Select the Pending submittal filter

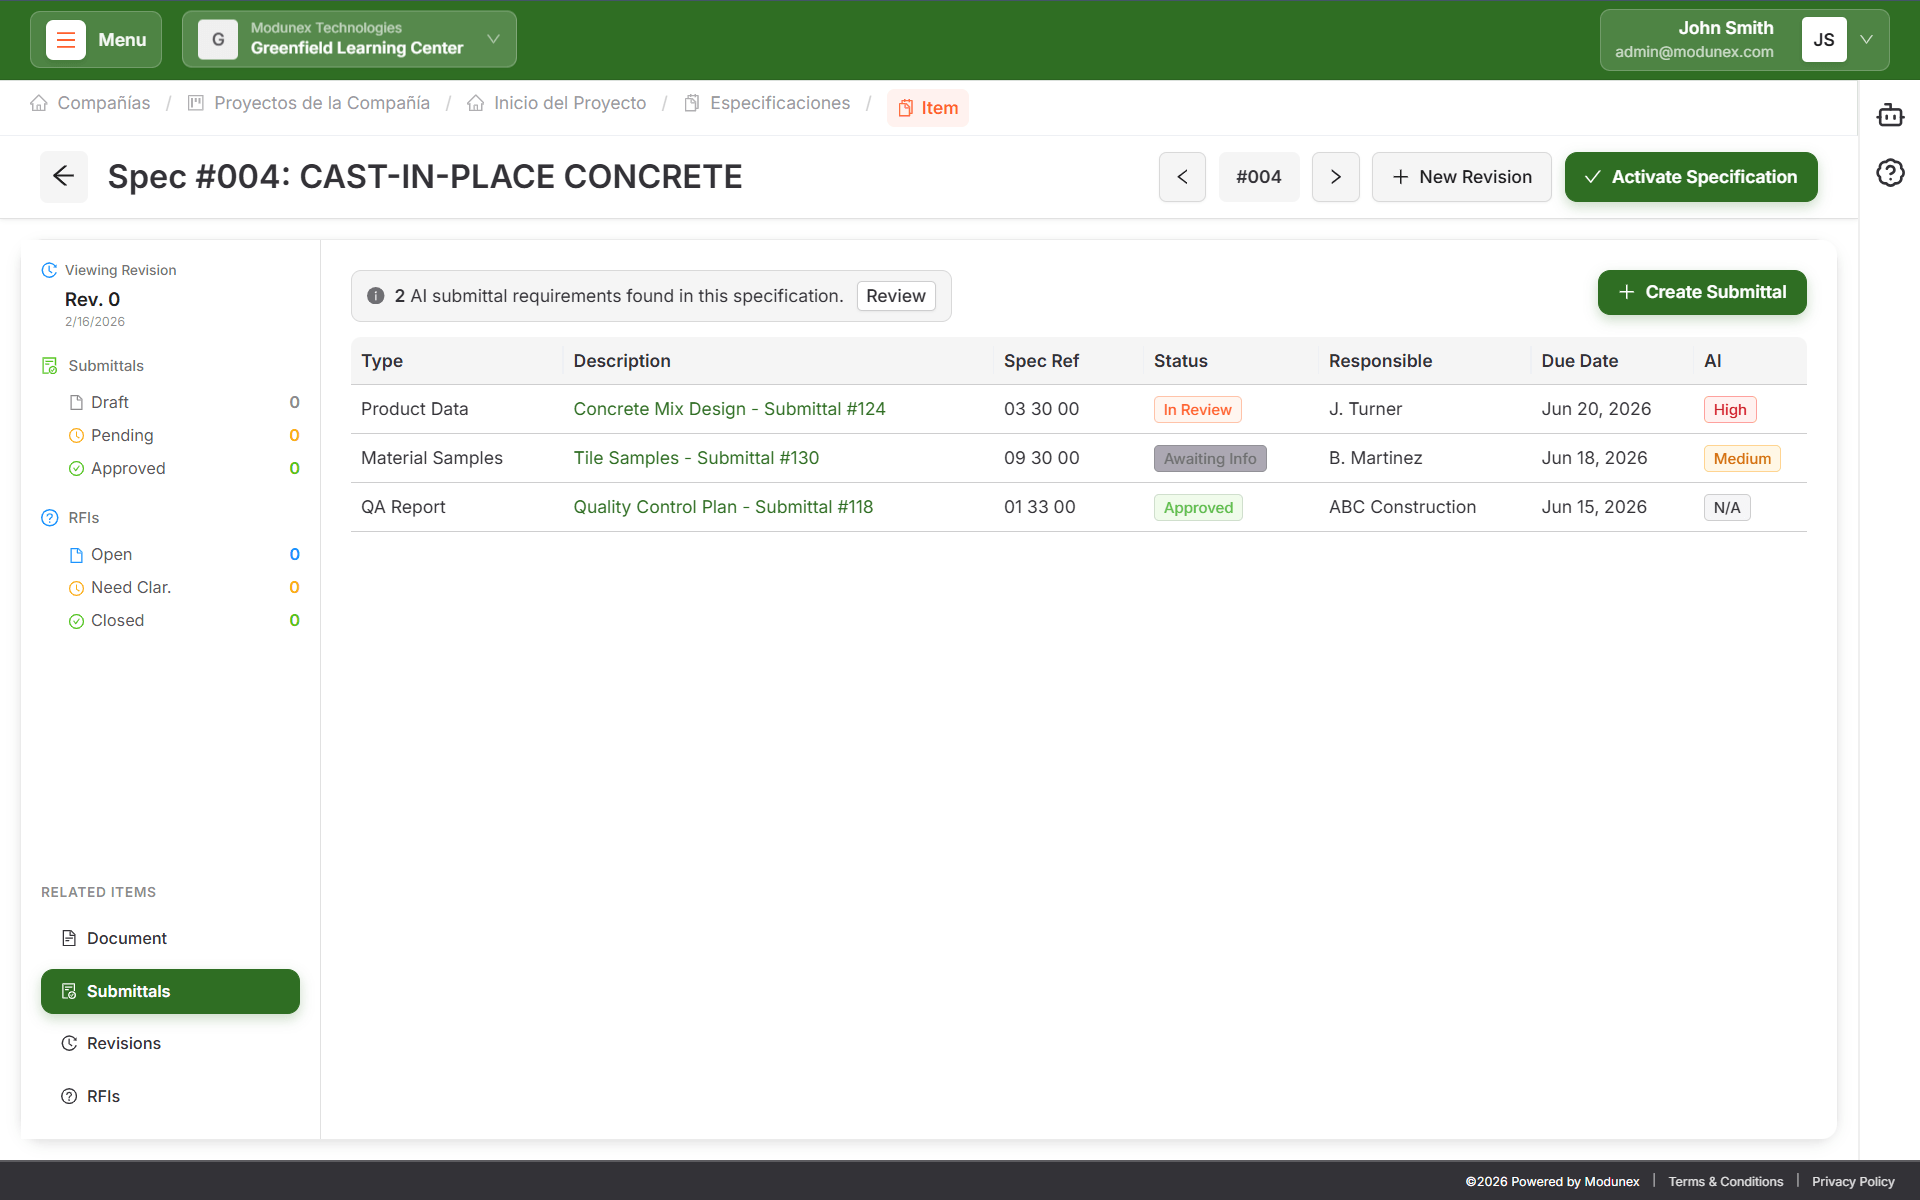click(x=122, y=435)
